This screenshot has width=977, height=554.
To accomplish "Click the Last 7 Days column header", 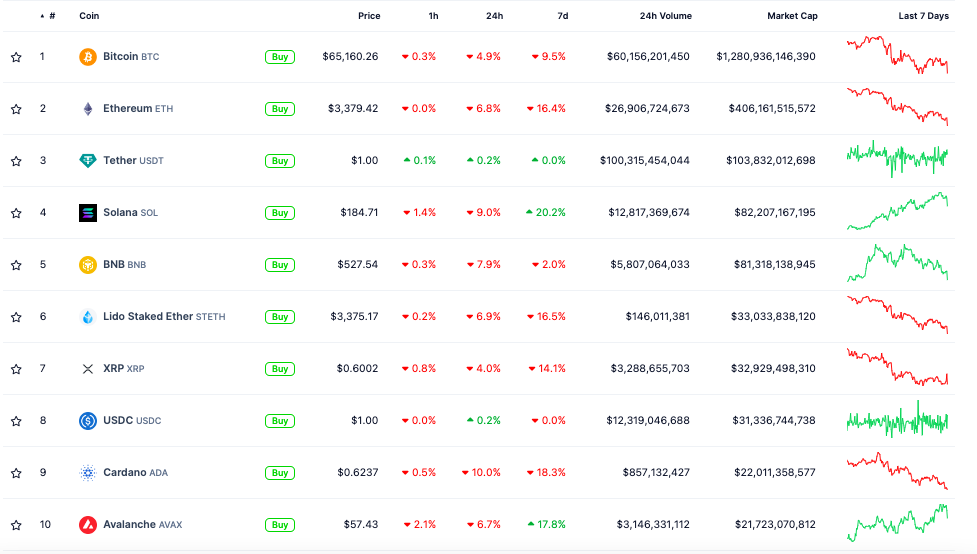I will 923,16.
